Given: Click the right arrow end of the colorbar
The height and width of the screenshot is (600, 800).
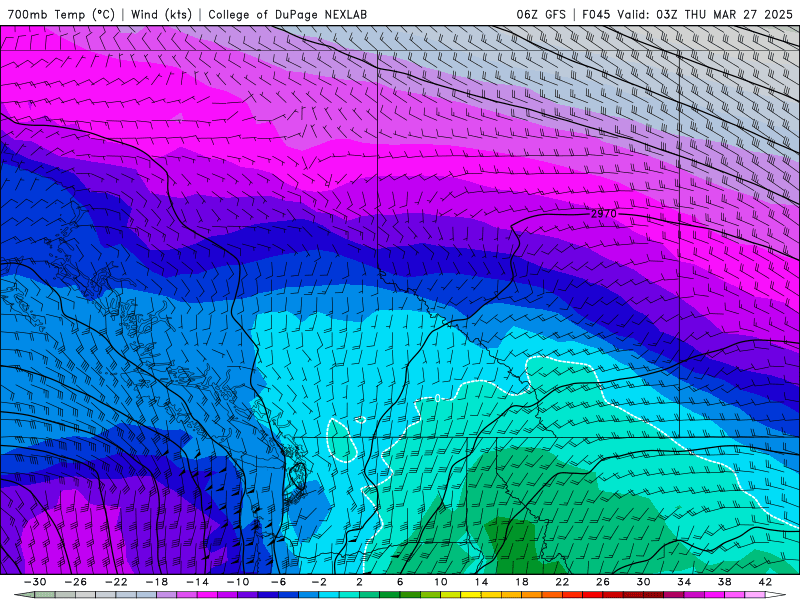Looking at the screenshot, I should coord(774,595).
